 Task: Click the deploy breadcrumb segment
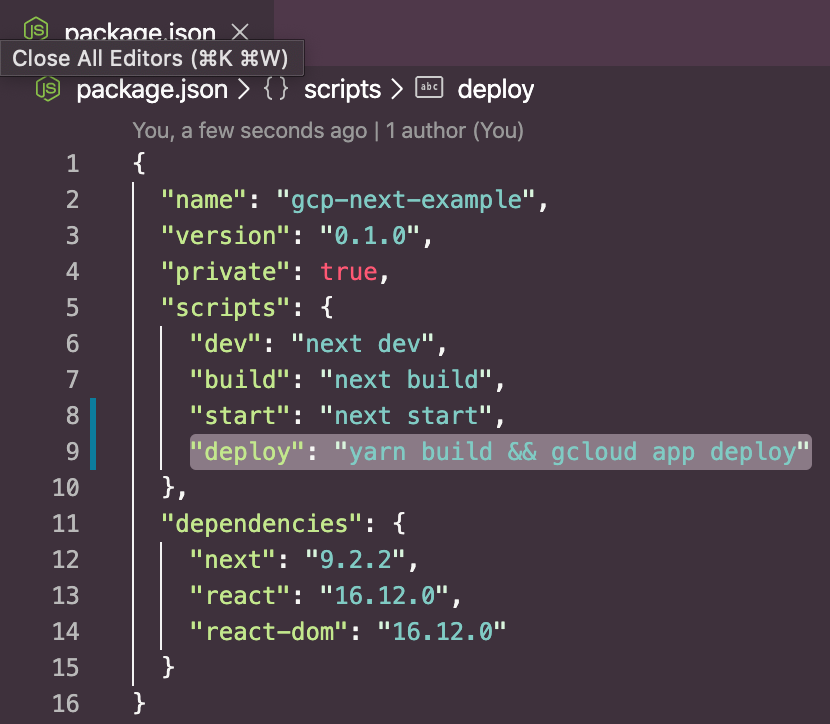[495, 89]
